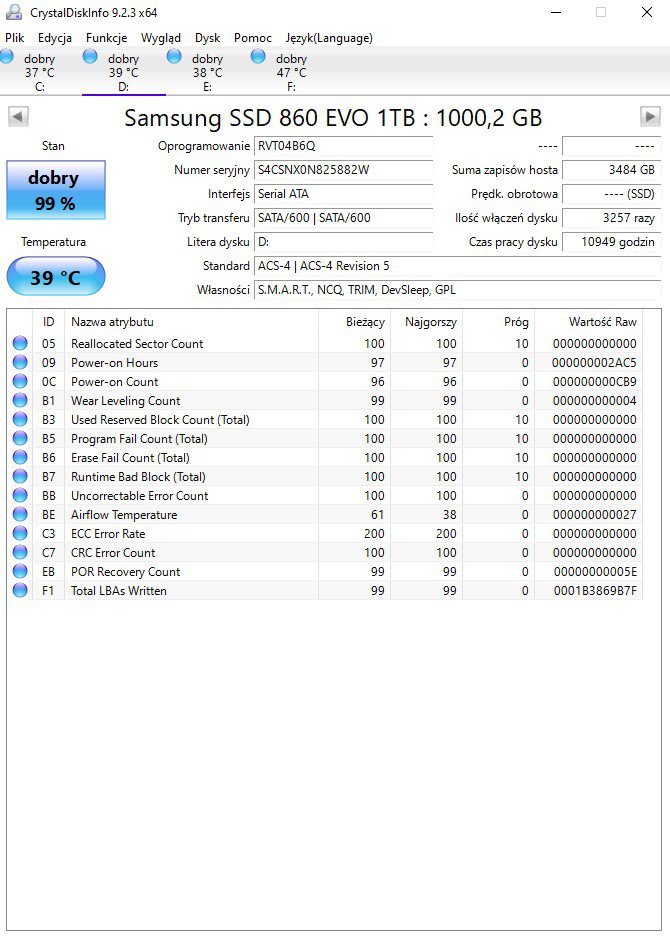Click the rotation rate value ---- (SSD)
Viewport: 670px width, 938px height.
(x=611, y=194)
